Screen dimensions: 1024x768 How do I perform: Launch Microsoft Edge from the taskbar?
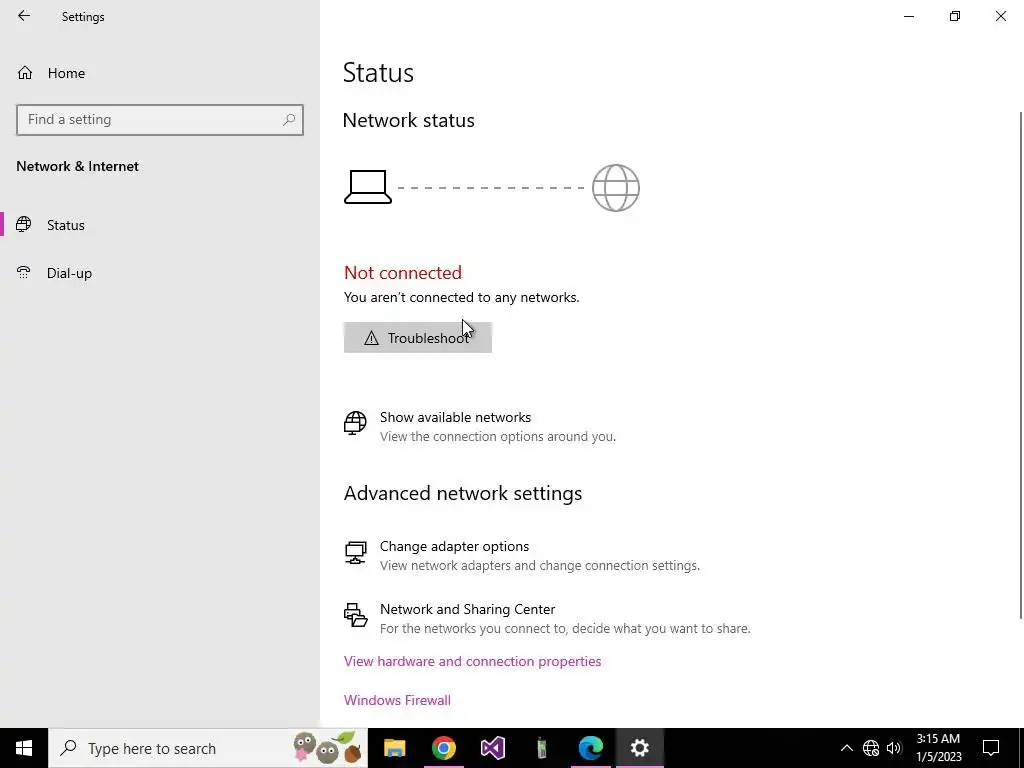[x=590, y=748]
